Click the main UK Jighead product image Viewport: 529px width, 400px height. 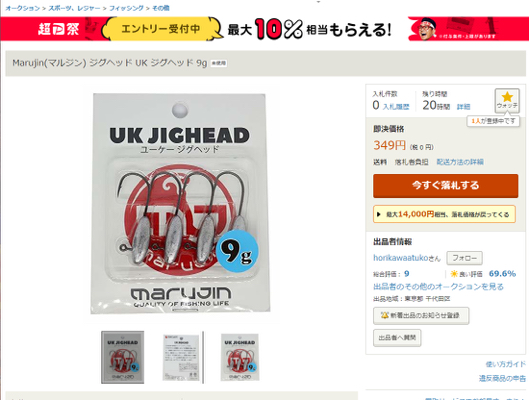[180, 203]
